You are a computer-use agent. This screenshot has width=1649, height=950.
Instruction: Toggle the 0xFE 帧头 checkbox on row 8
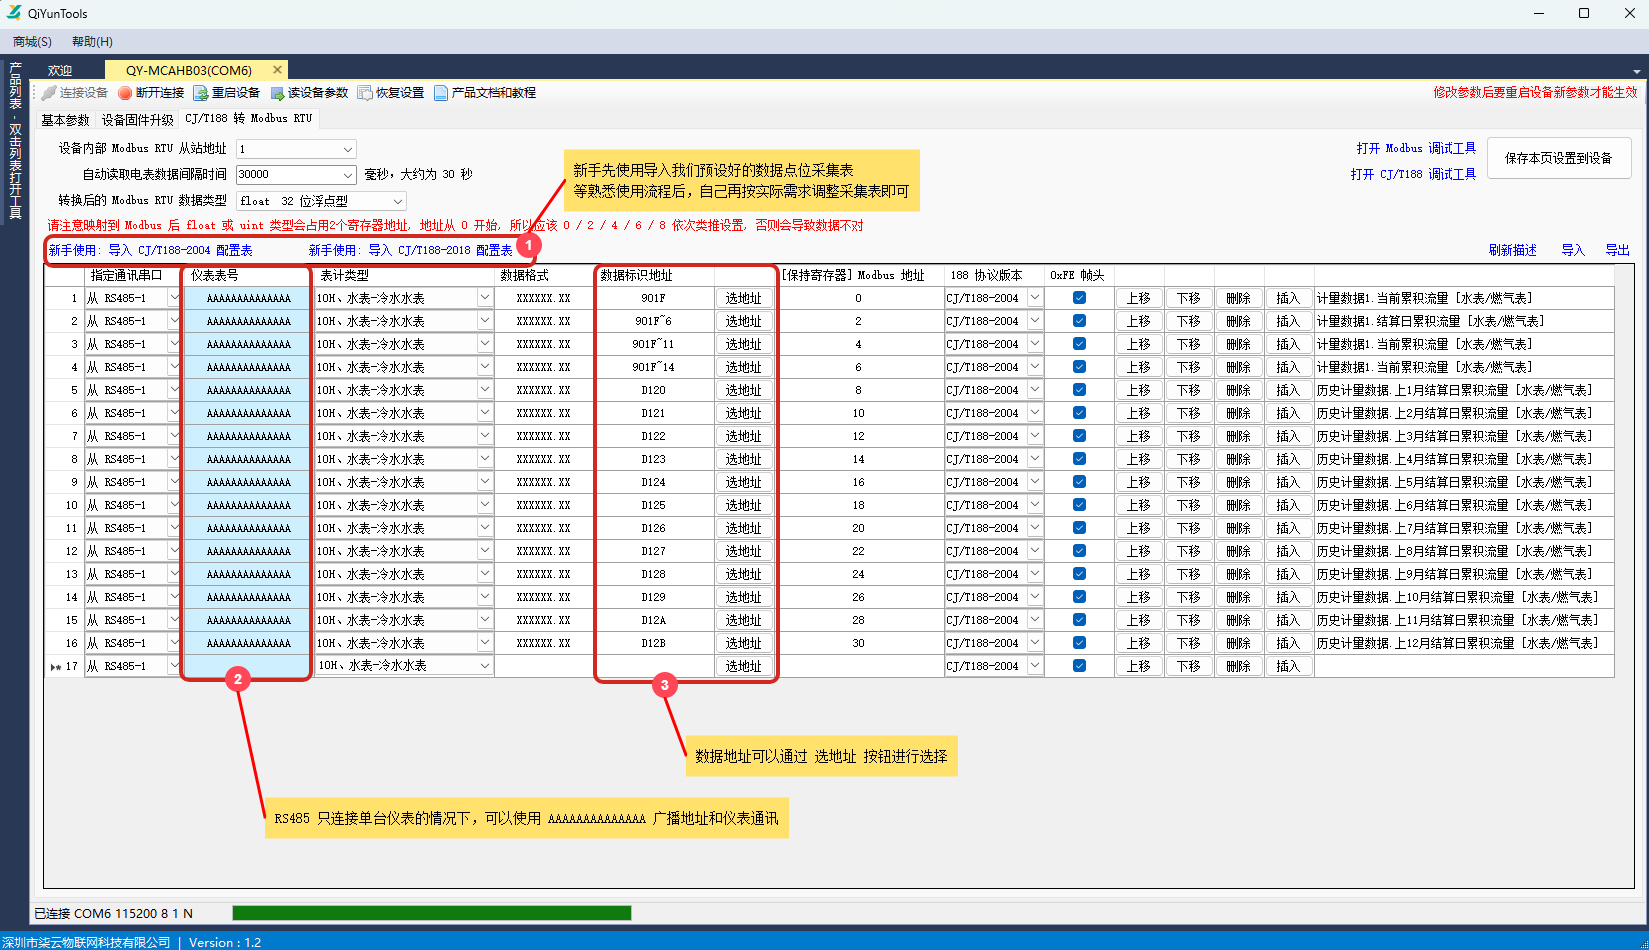point(1079,458)
